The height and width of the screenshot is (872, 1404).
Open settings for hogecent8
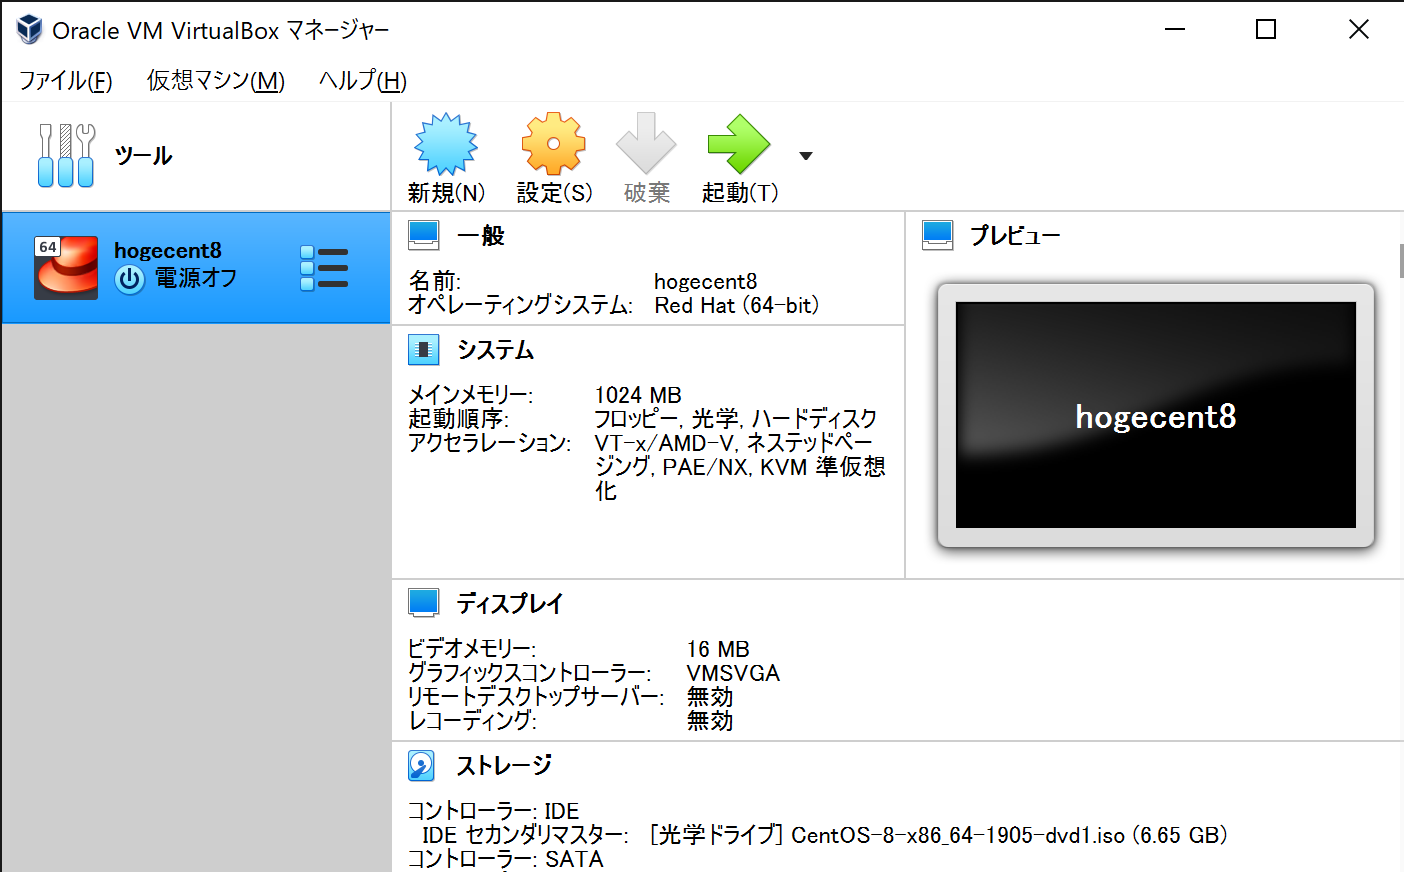552,155
